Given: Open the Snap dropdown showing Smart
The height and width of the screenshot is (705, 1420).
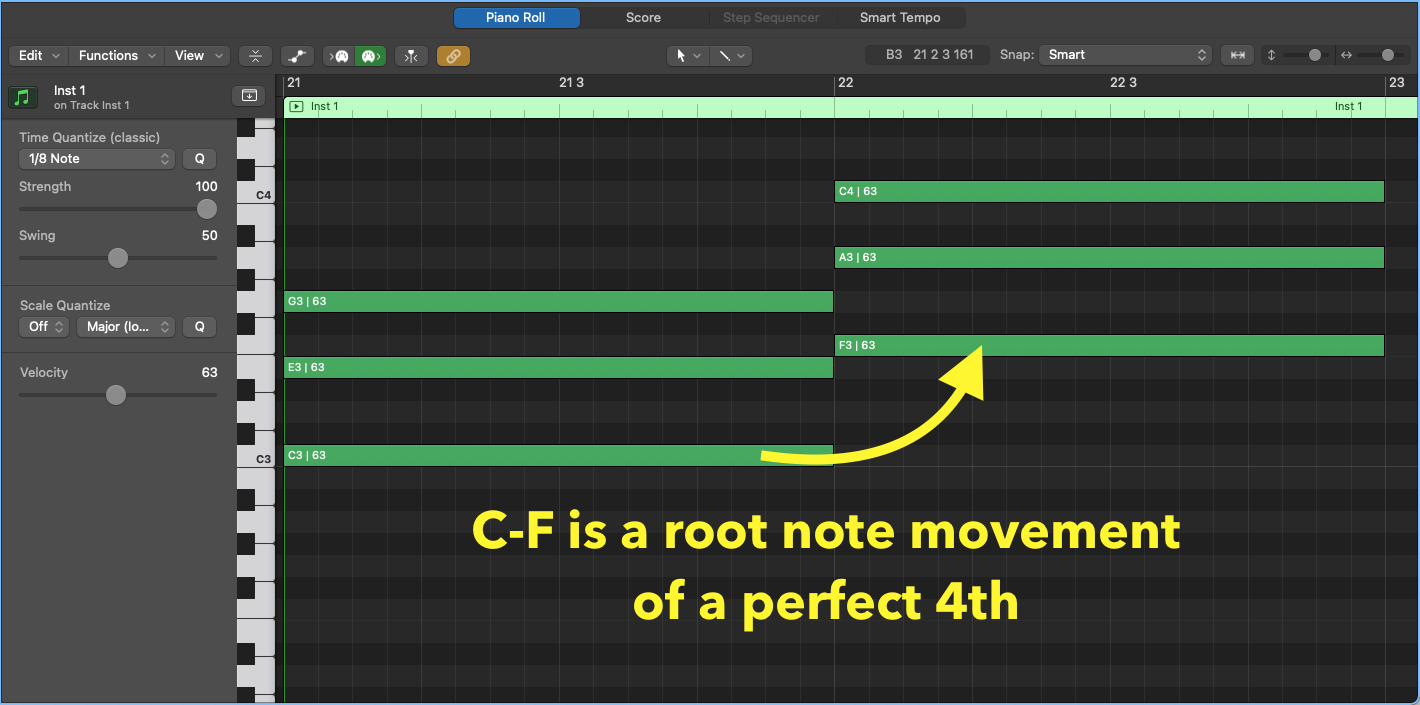Looking at the screenshot, I should (1125, 54).
